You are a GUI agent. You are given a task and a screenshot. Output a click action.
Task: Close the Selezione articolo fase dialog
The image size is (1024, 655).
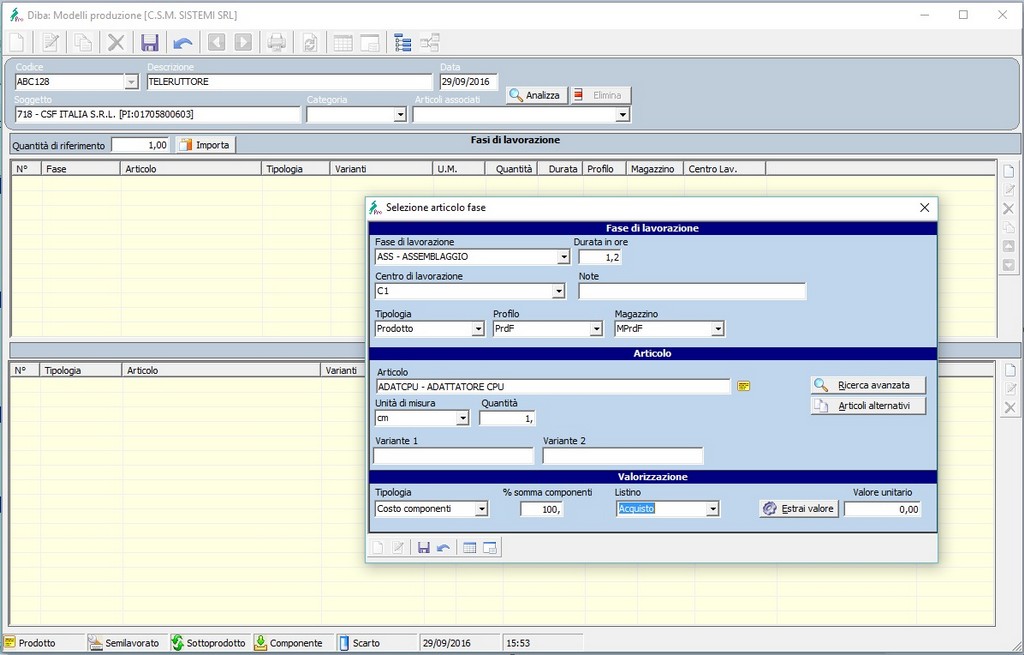[924, 208]
